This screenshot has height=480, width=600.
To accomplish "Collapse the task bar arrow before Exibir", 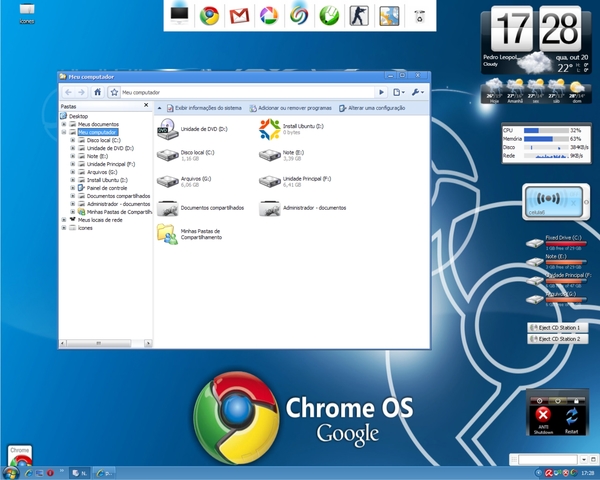I will coord(160,108).
